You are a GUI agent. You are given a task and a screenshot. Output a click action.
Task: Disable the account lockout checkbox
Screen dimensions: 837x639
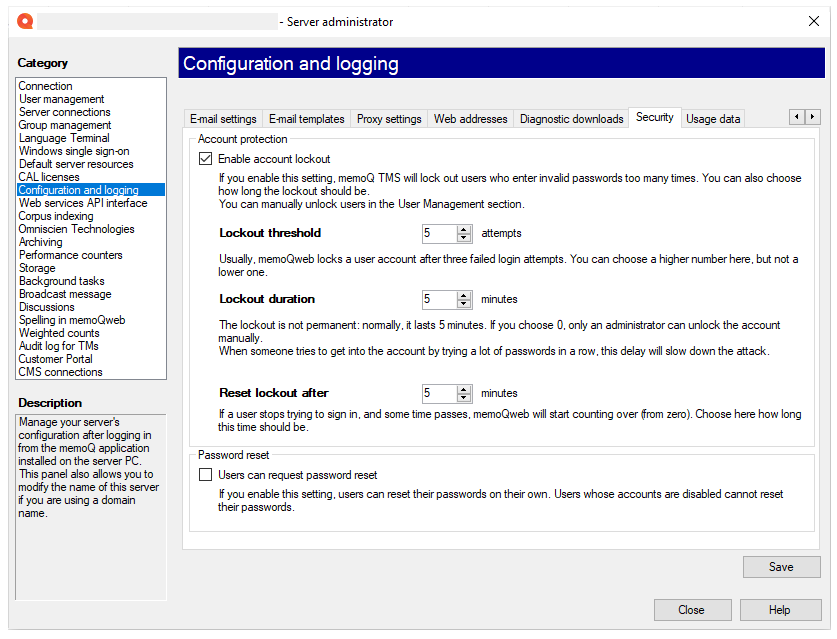205,158
